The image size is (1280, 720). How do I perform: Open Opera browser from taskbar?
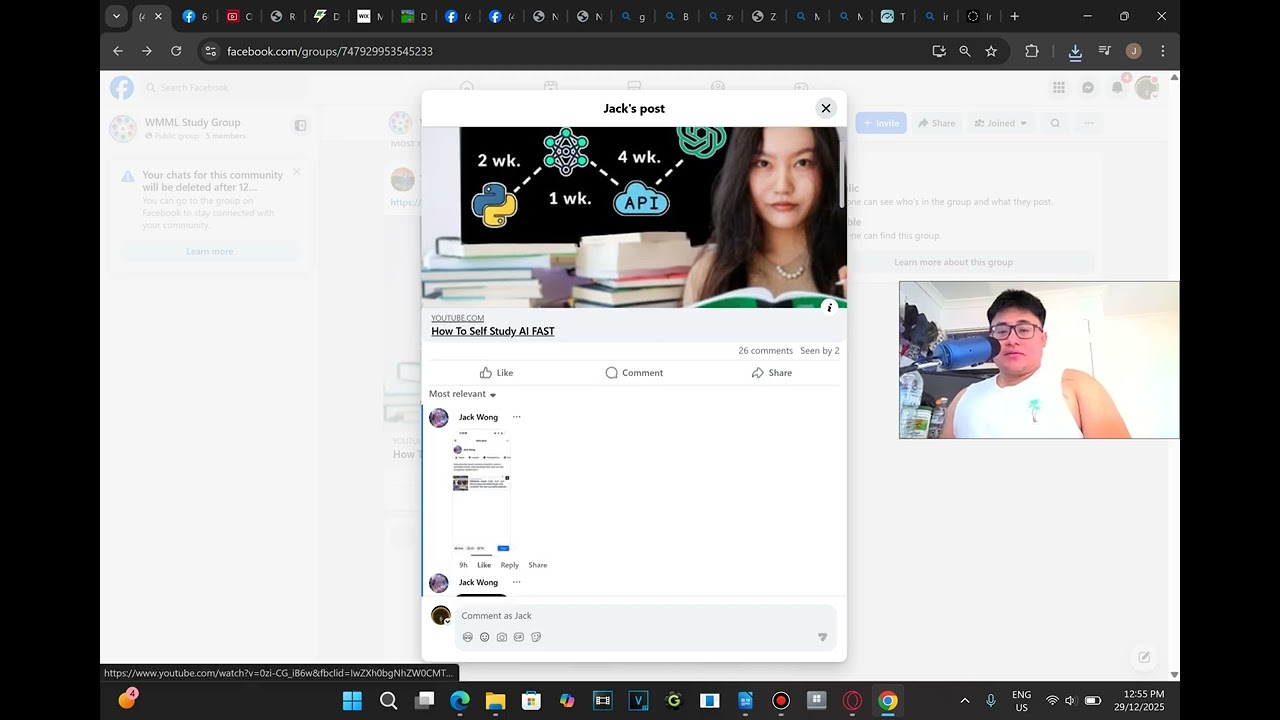[852, 701]
